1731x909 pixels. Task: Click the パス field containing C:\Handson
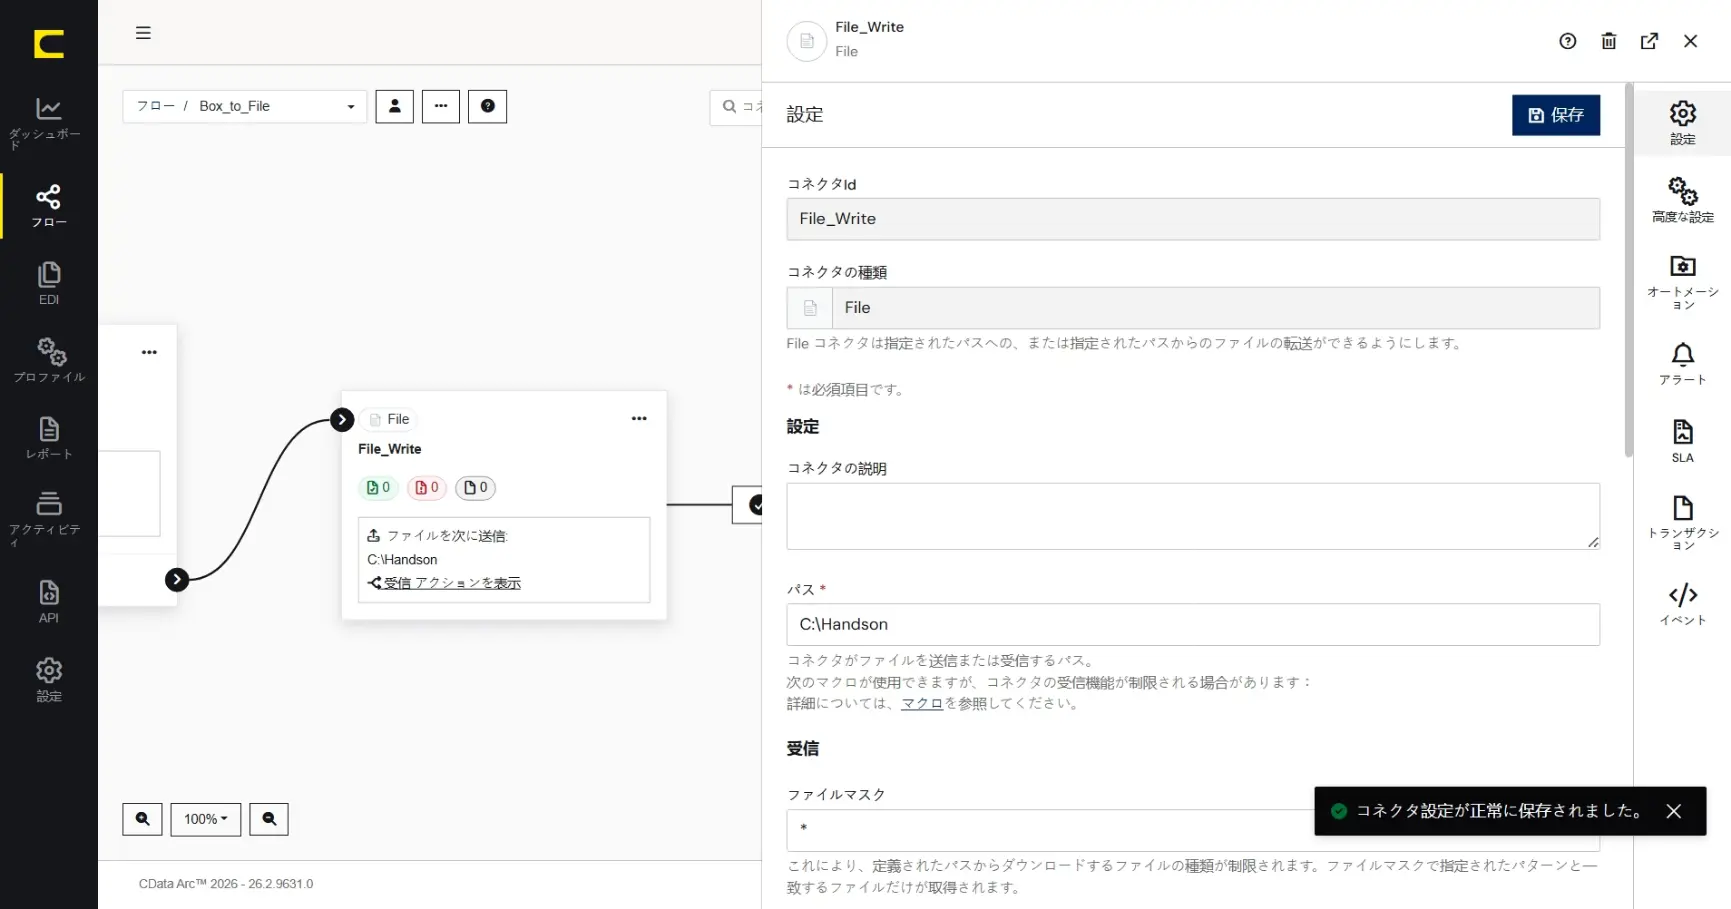[1193, 624]
